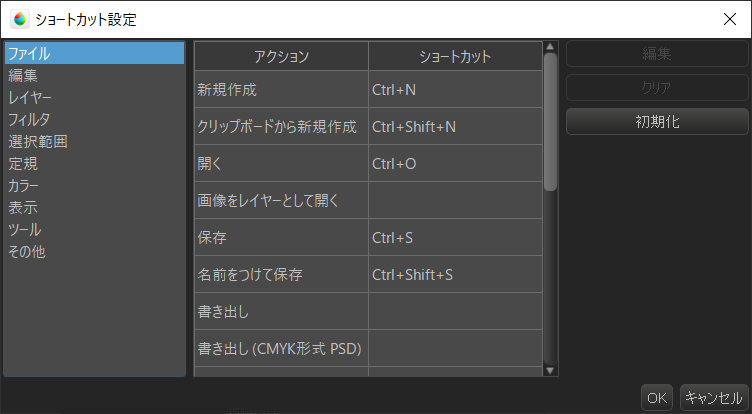The image size is (752, 414).
Task: Select 書き出し (CMYK形式 PSD) action
Action: (281, 348)
